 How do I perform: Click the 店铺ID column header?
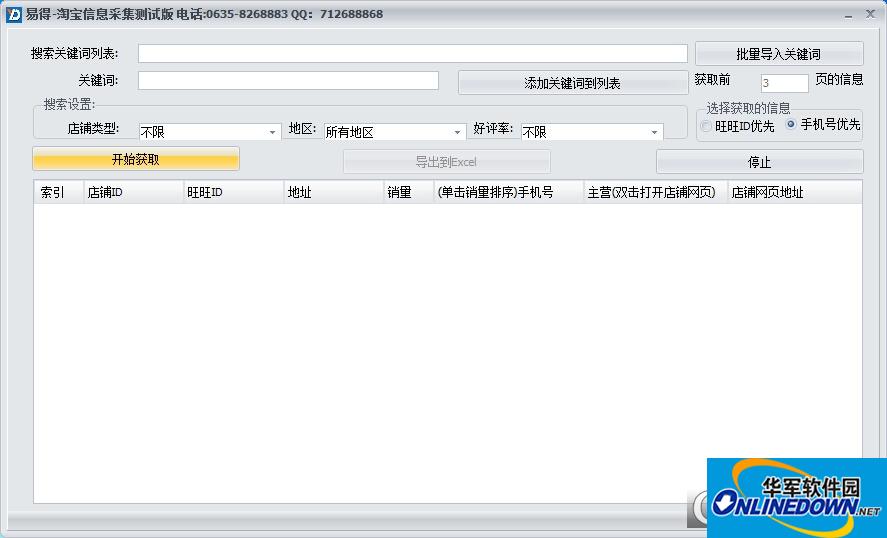click(x=134, y=192)
